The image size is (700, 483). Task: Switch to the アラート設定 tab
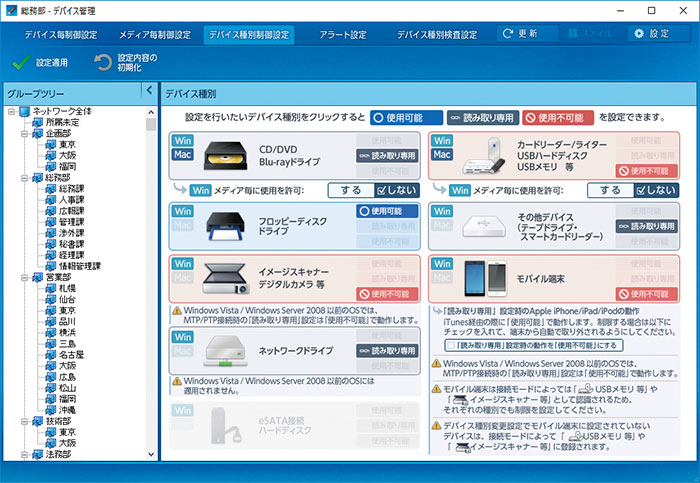343,34
